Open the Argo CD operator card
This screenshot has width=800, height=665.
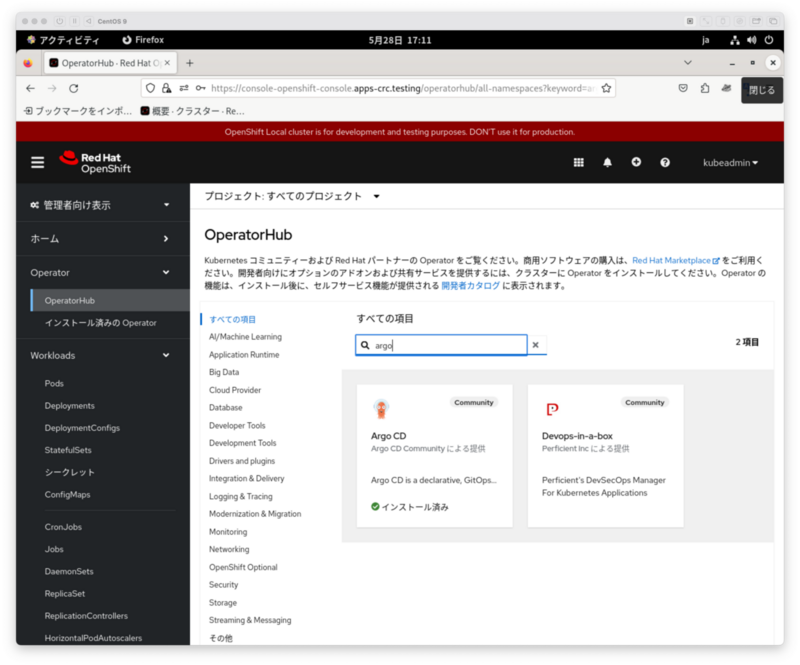[x=435, y=456]
